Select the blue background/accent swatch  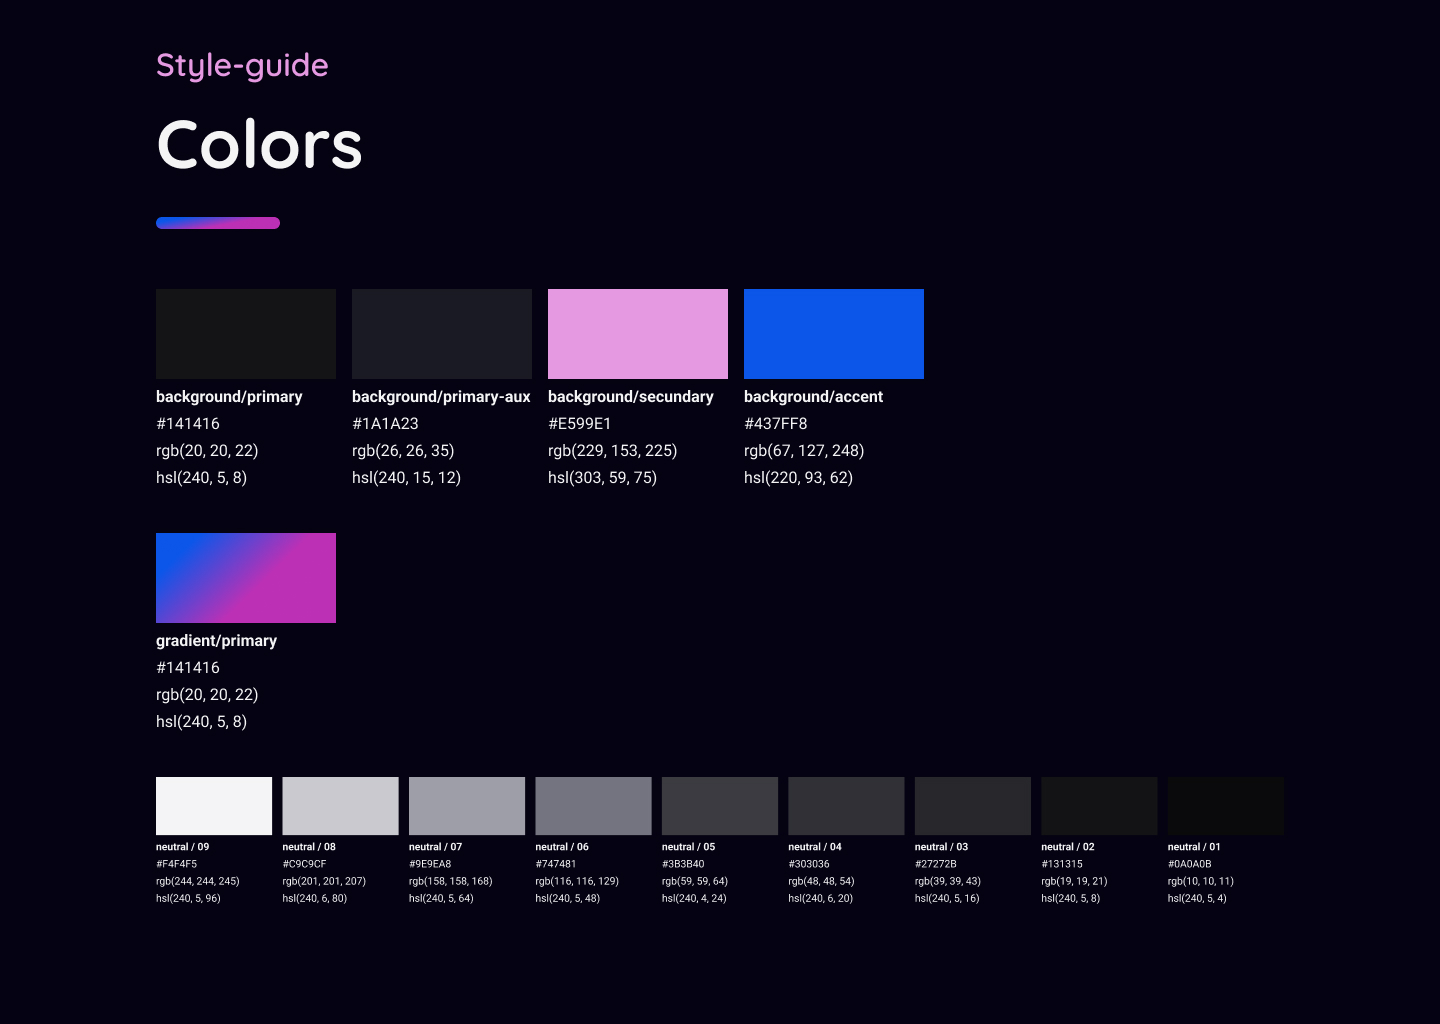coord(834,334)
